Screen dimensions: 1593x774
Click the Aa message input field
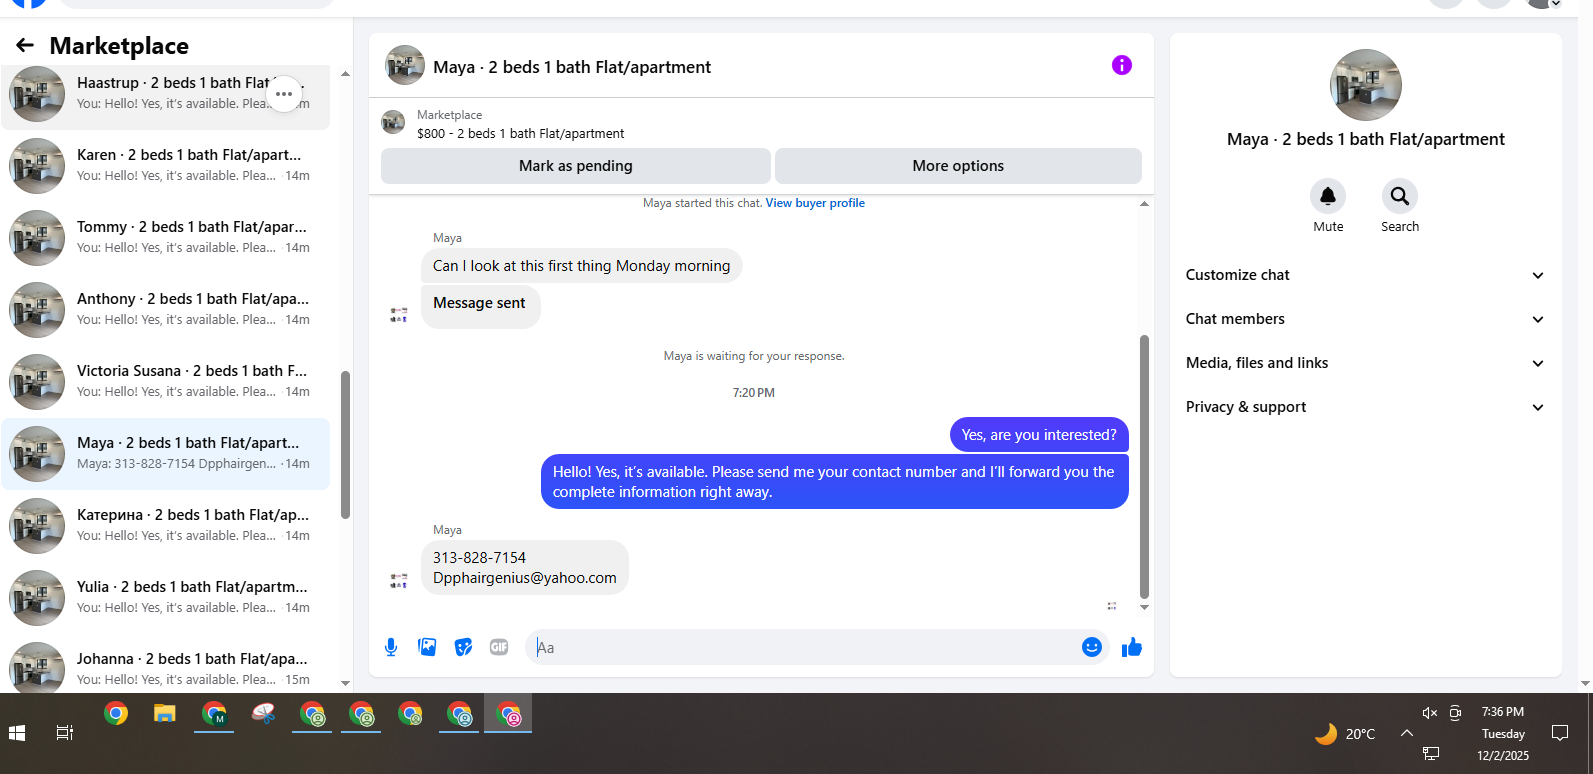pyautogui.click(x=805, y=647)
